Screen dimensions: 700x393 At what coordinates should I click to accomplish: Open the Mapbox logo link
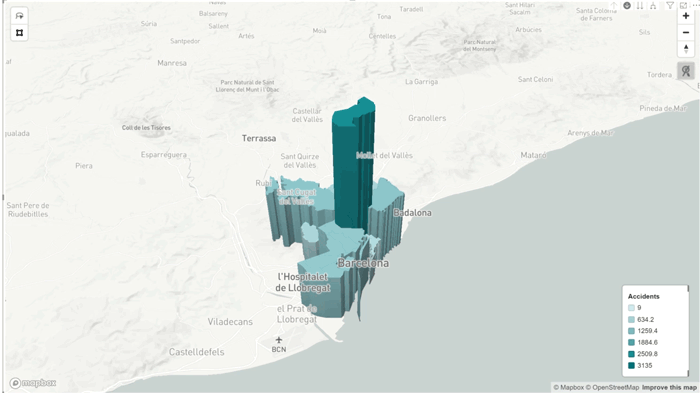33,383
